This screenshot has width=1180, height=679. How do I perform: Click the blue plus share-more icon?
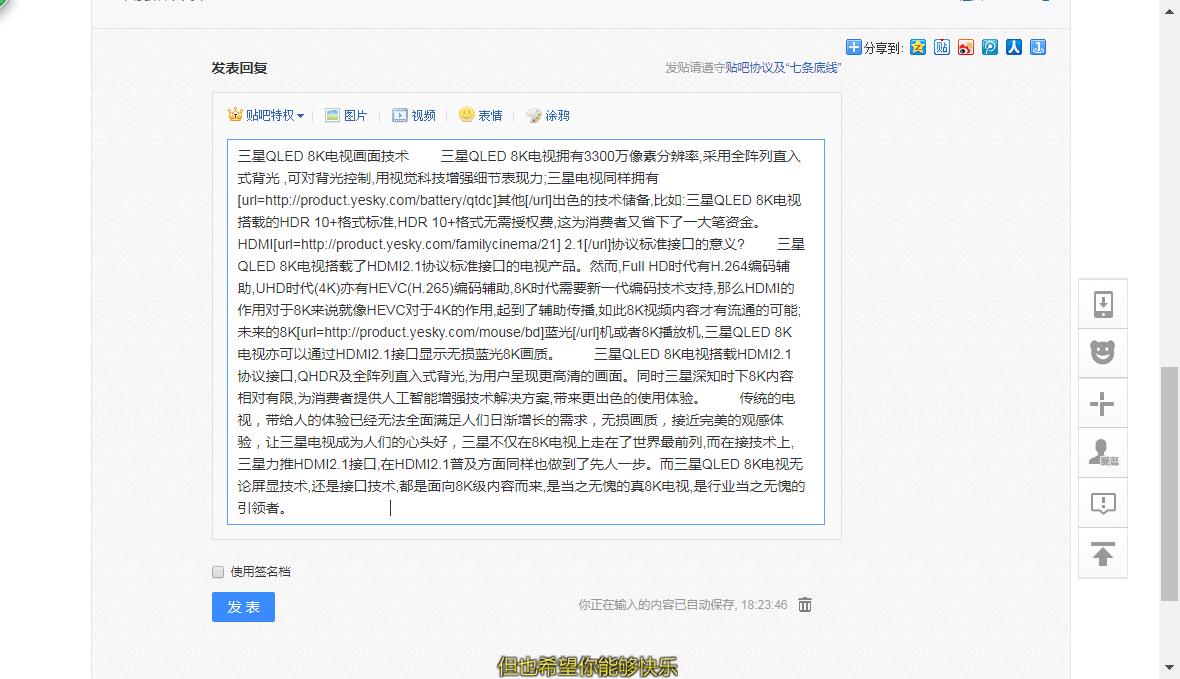853,47
